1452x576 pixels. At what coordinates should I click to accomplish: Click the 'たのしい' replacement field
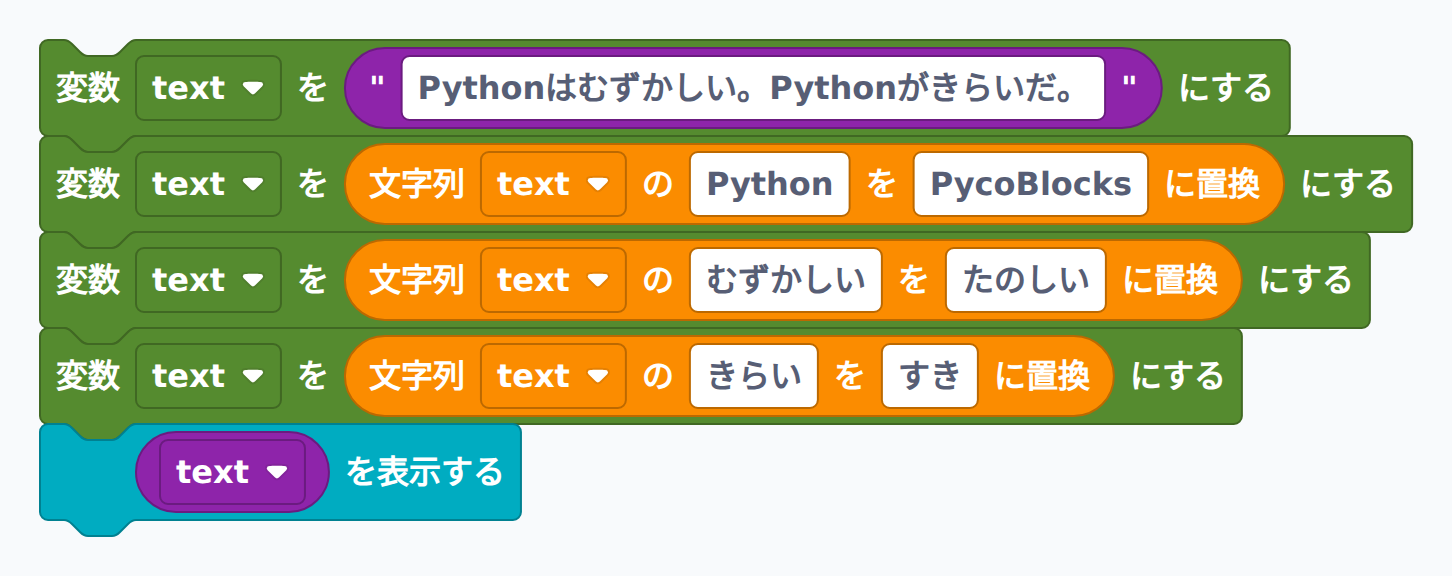click(1026, 280)
